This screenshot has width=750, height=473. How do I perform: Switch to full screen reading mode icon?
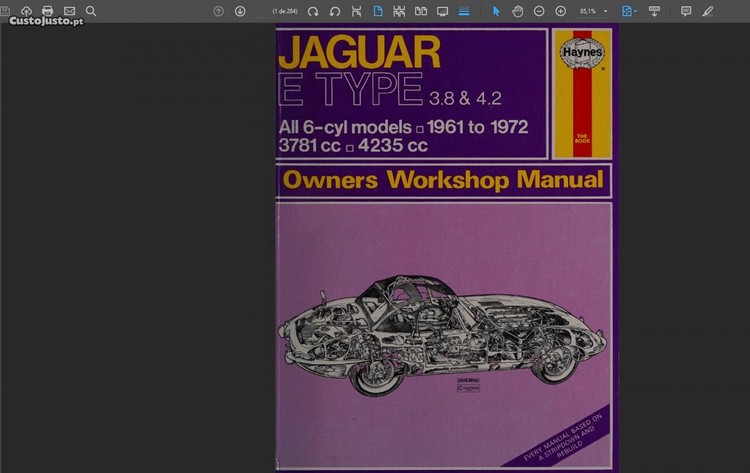point(442,11)
